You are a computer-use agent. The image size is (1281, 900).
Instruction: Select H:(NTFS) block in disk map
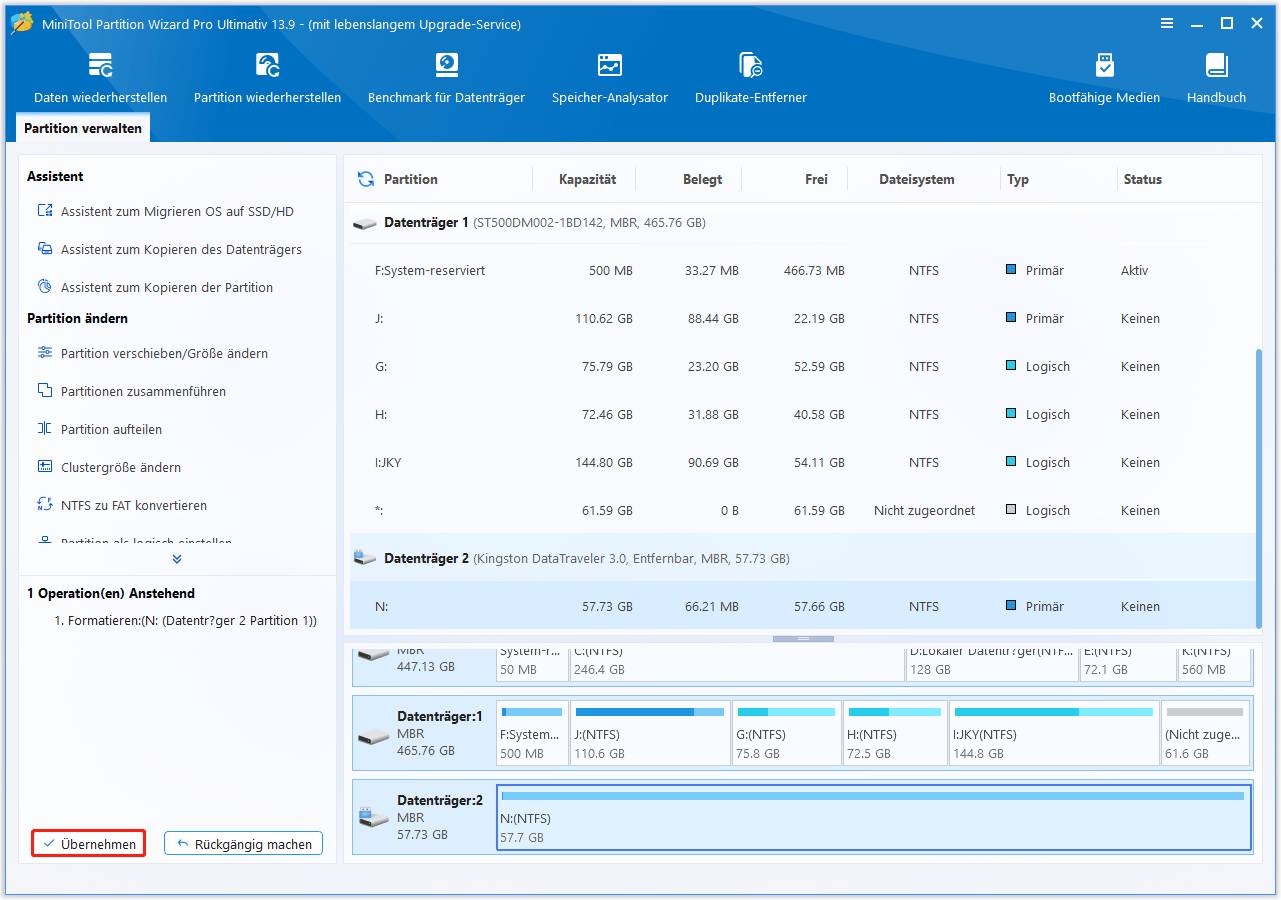(x=895, y=732)
